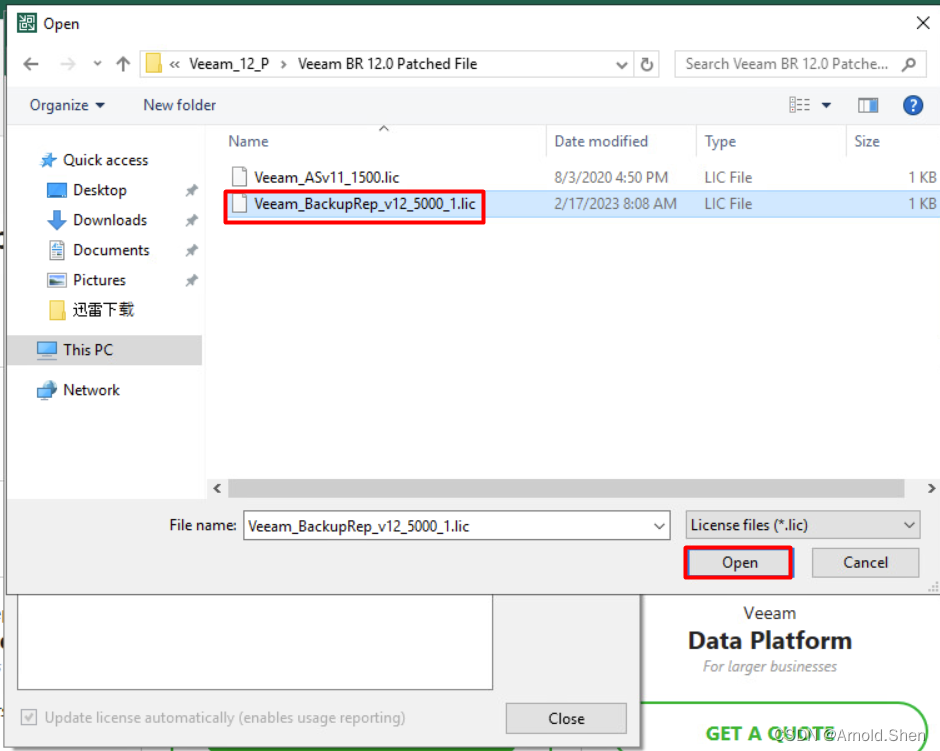Click the Open button

pos(739,563)
